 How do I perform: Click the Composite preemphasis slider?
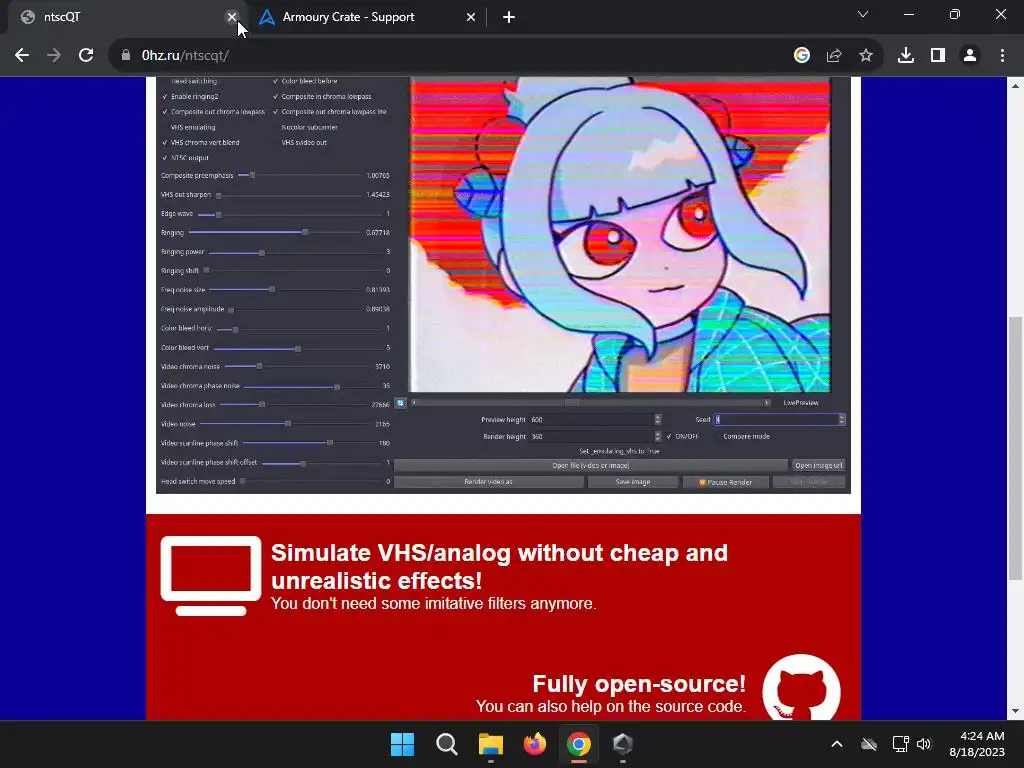pos(300,175)
